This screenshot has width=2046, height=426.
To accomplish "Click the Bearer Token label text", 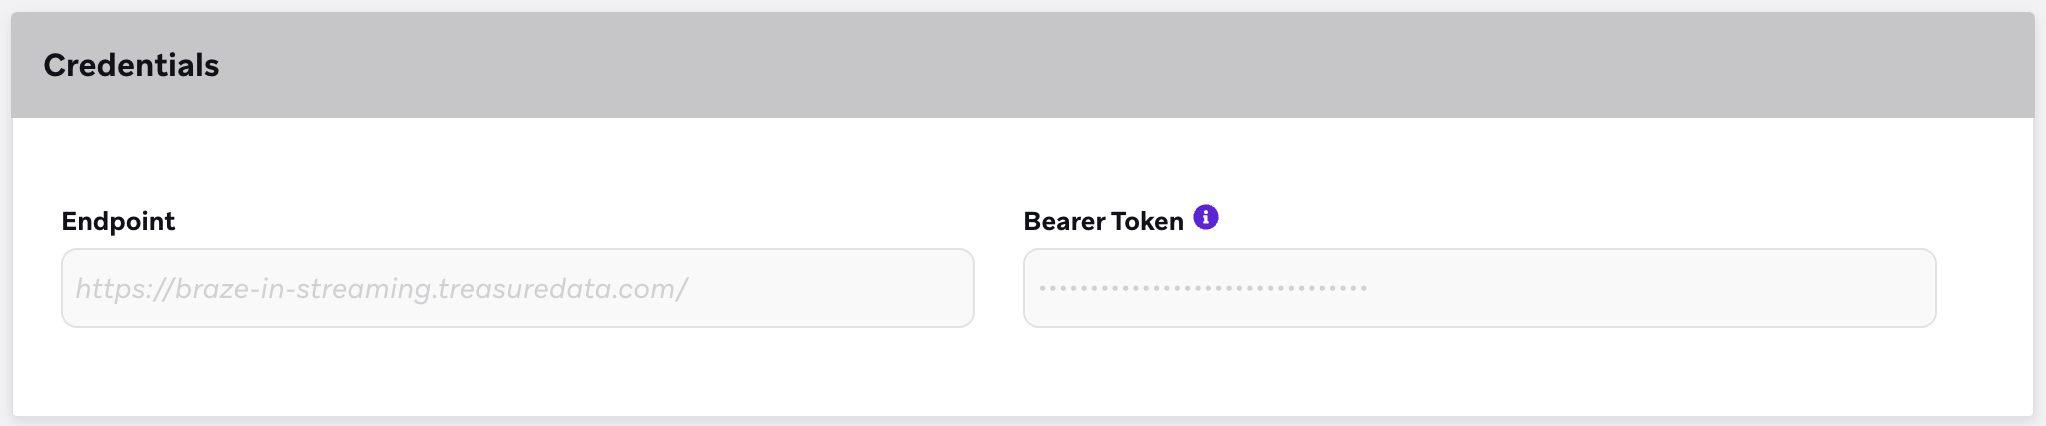I will (x=1103, y=221).
